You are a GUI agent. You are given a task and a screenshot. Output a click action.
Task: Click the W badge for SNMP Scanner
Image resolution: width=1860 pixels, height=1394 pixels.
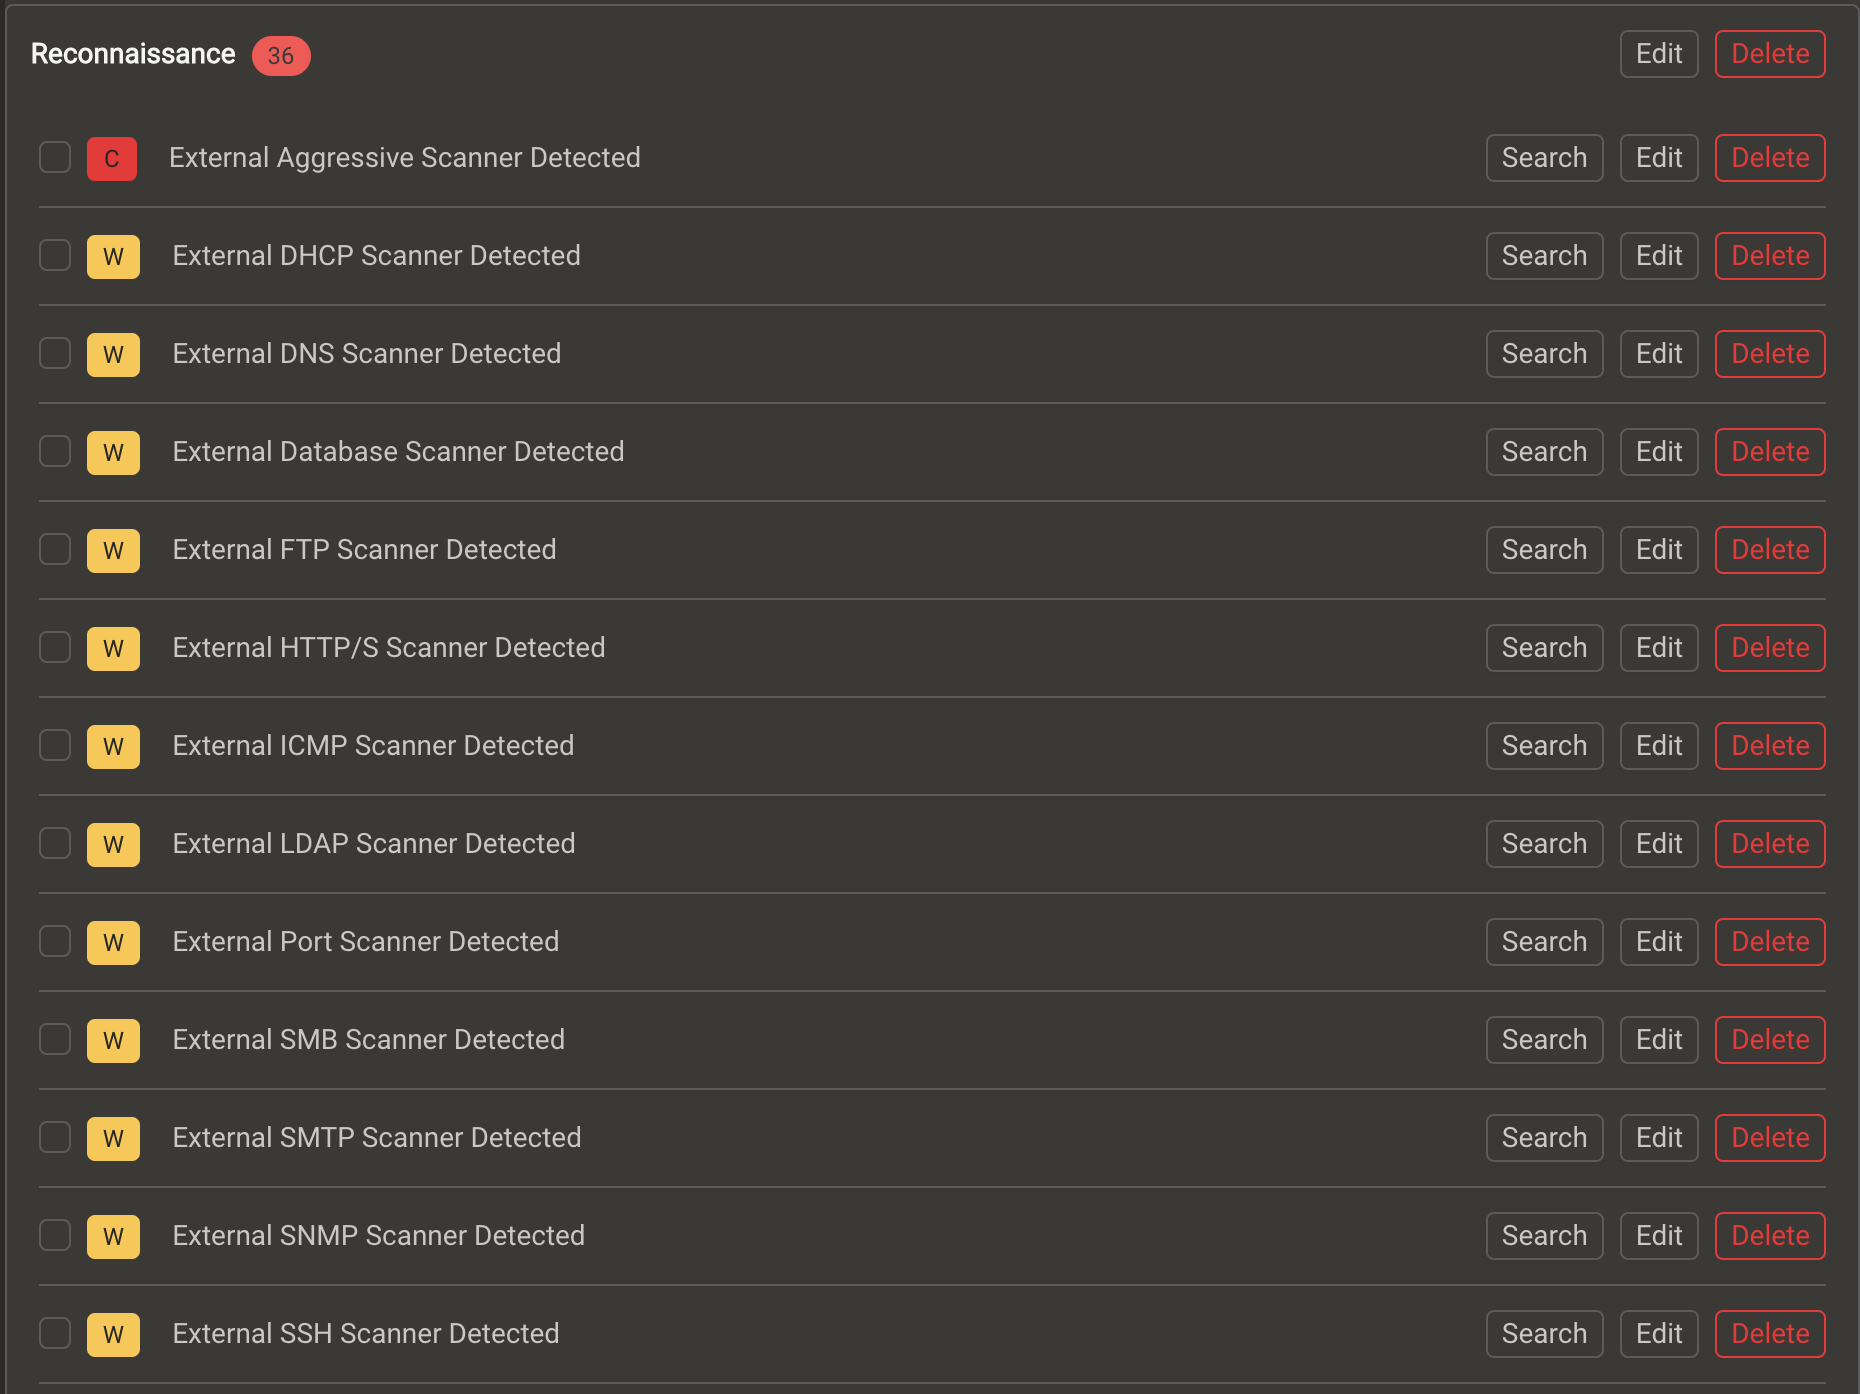point(113,1236)
